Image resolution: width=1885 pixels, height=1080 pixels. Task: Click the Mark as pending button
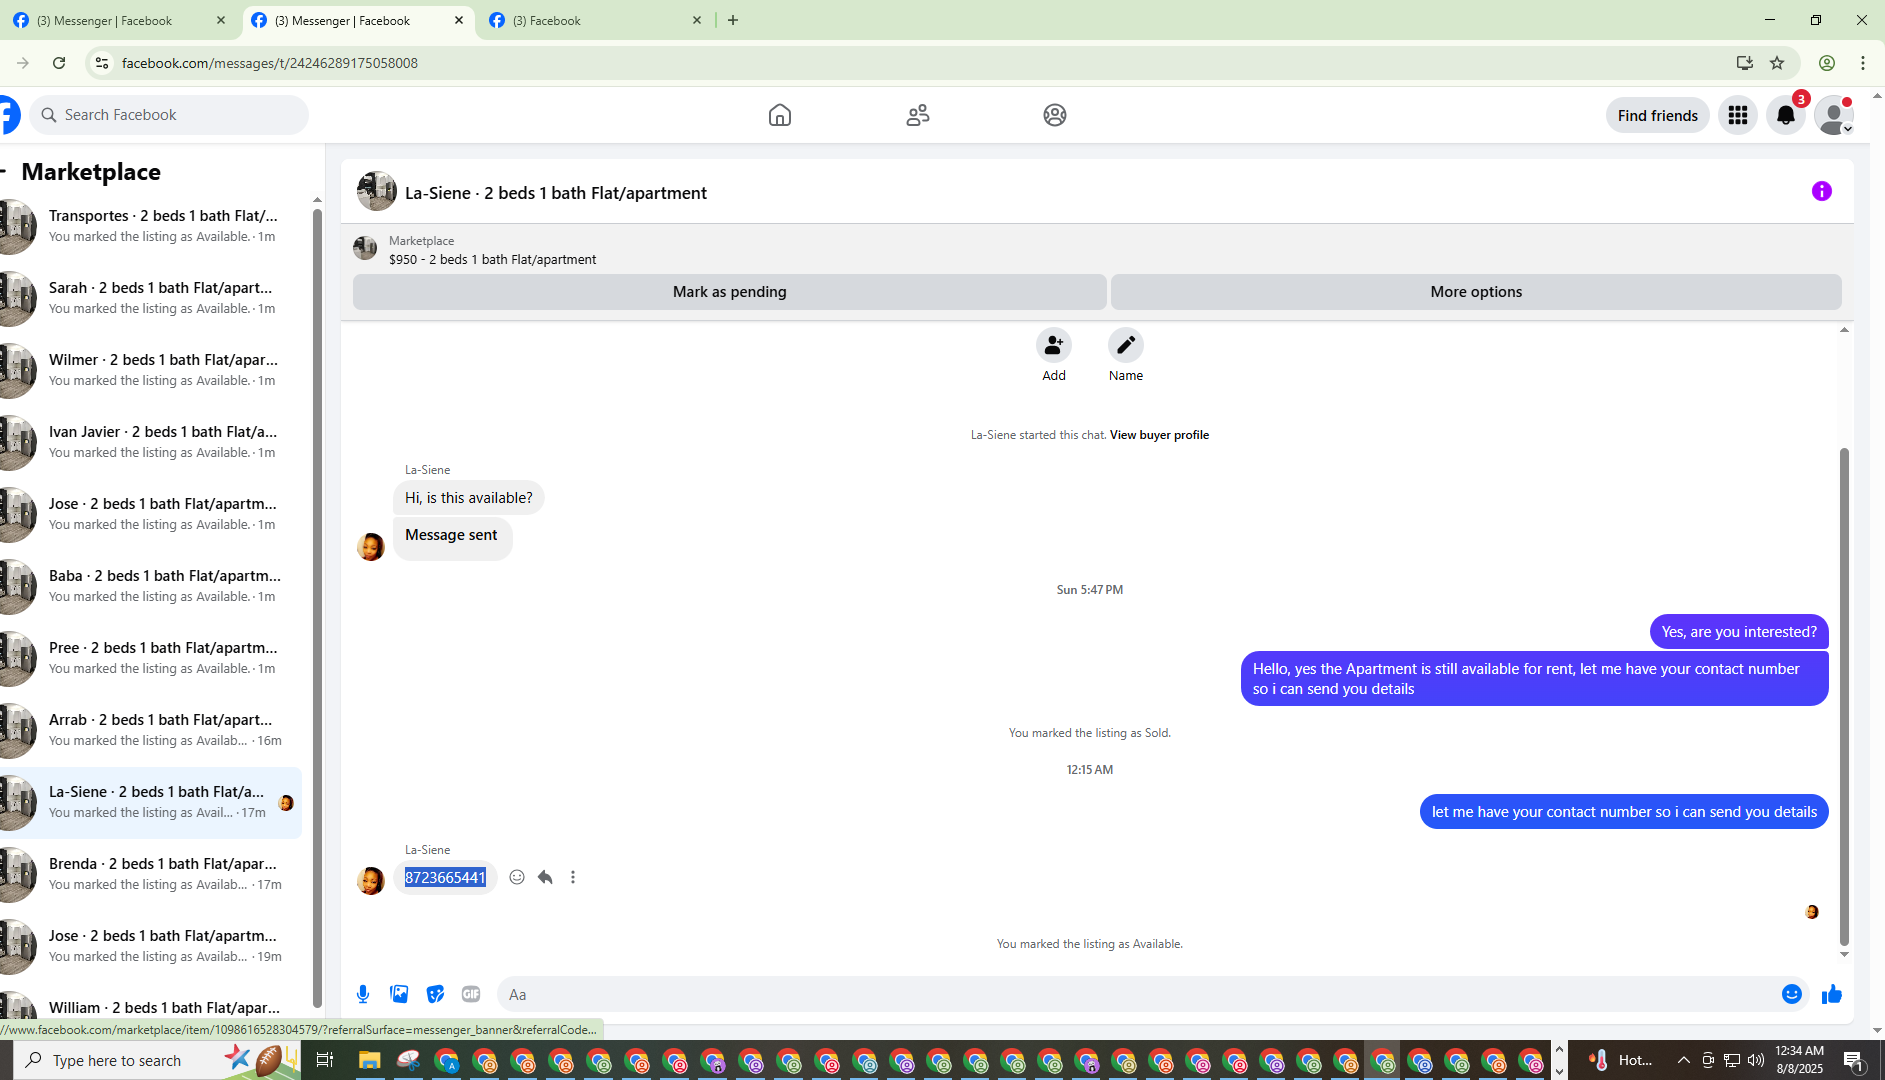729,292
